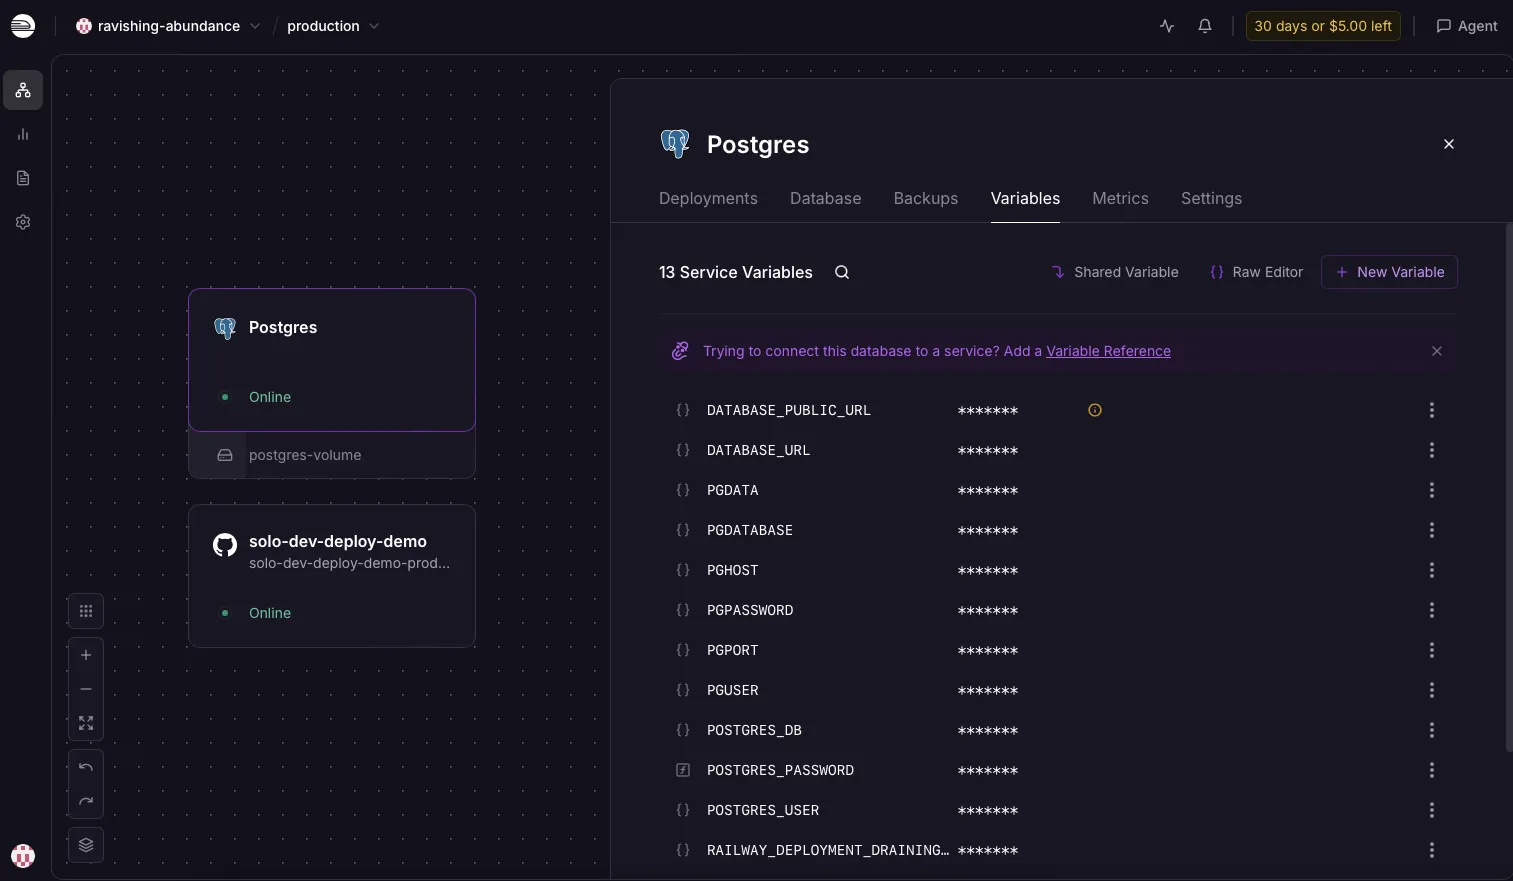This screenshot has height=881, width=1513.
Task: Close the Postgres side panel
Action: pos(1449,144)
